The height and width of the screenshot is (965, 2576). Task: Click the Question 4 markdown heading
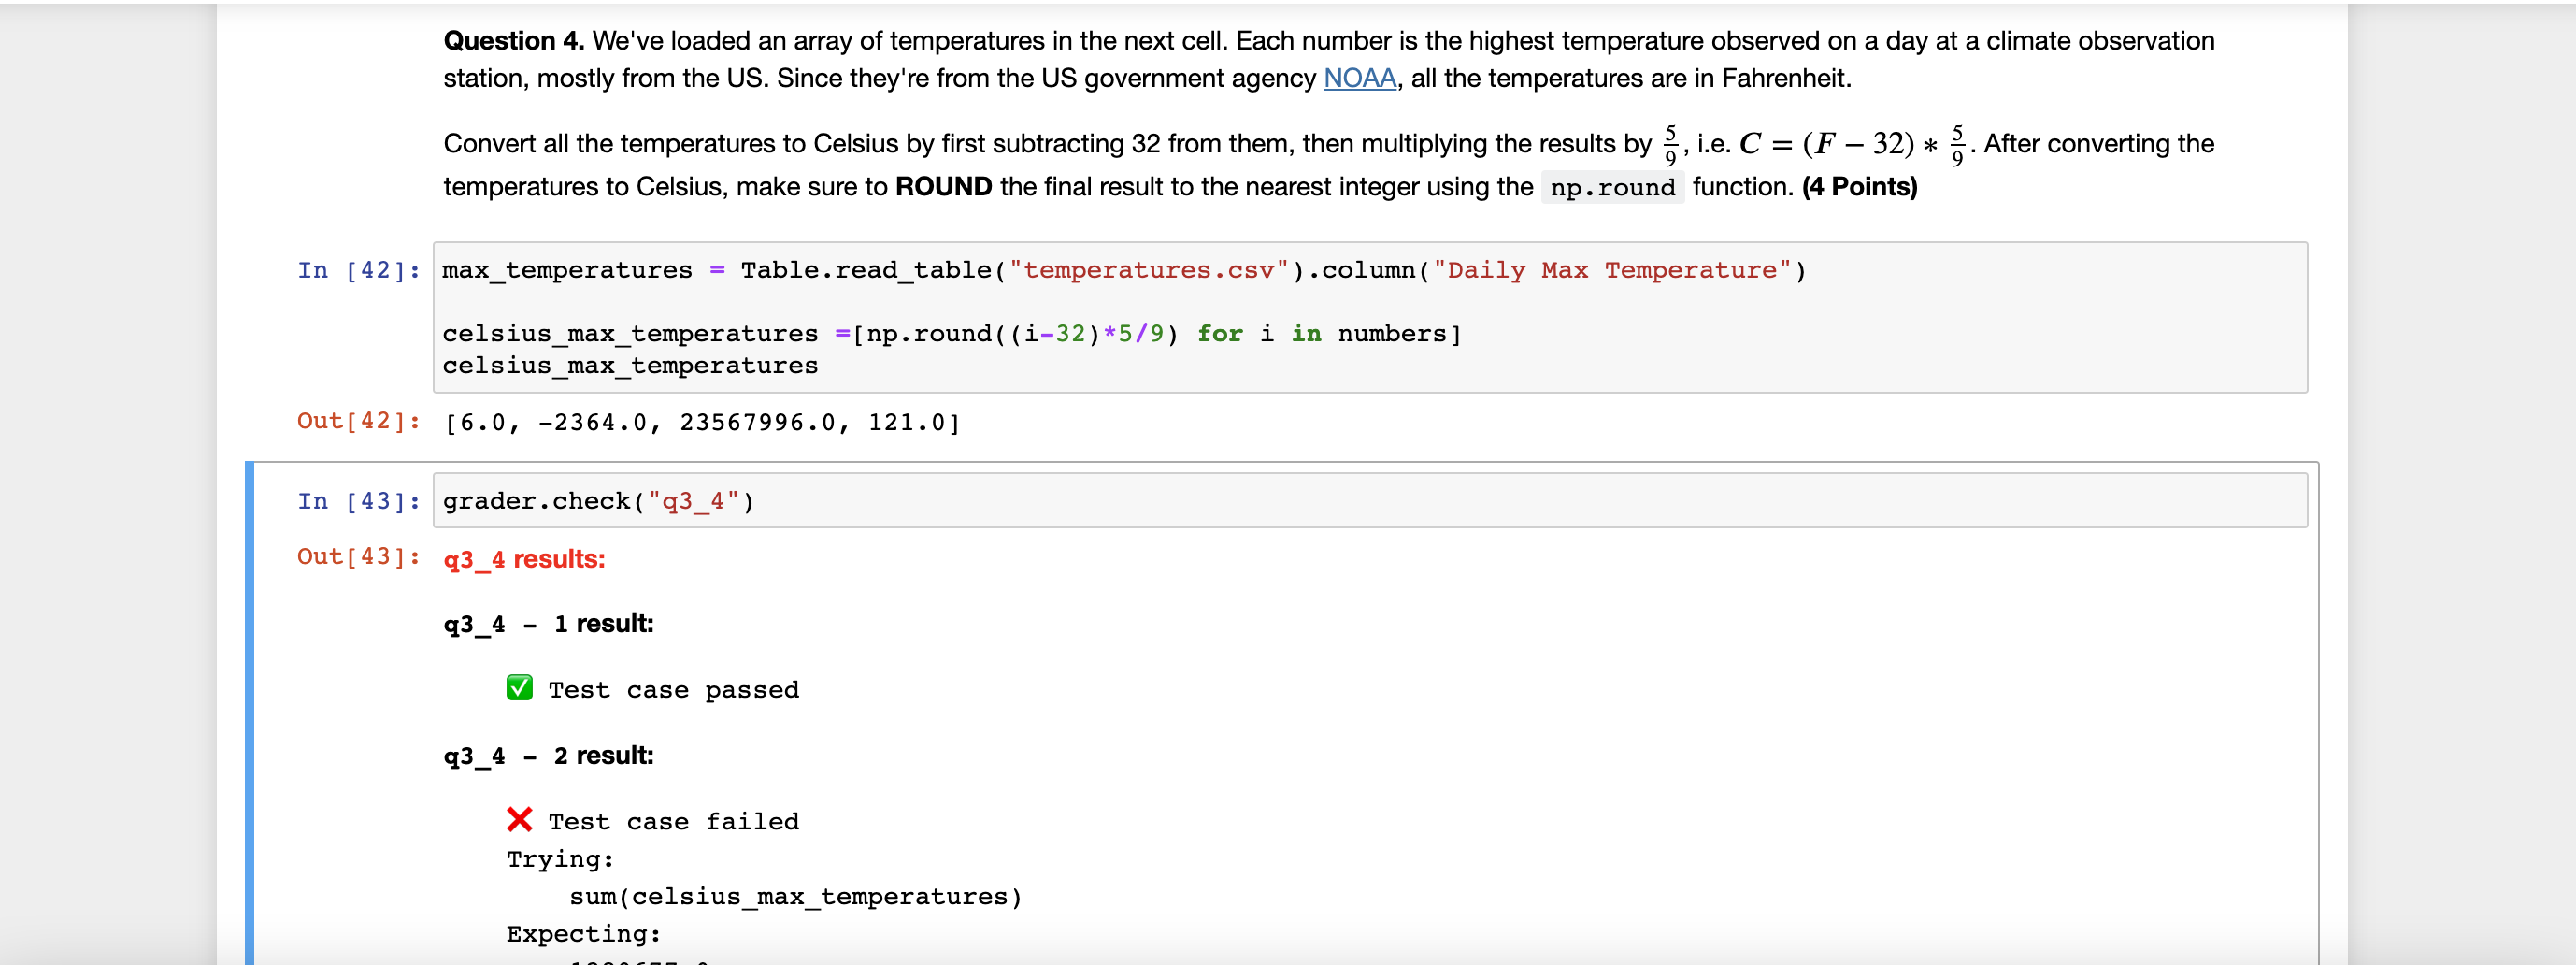511,40
